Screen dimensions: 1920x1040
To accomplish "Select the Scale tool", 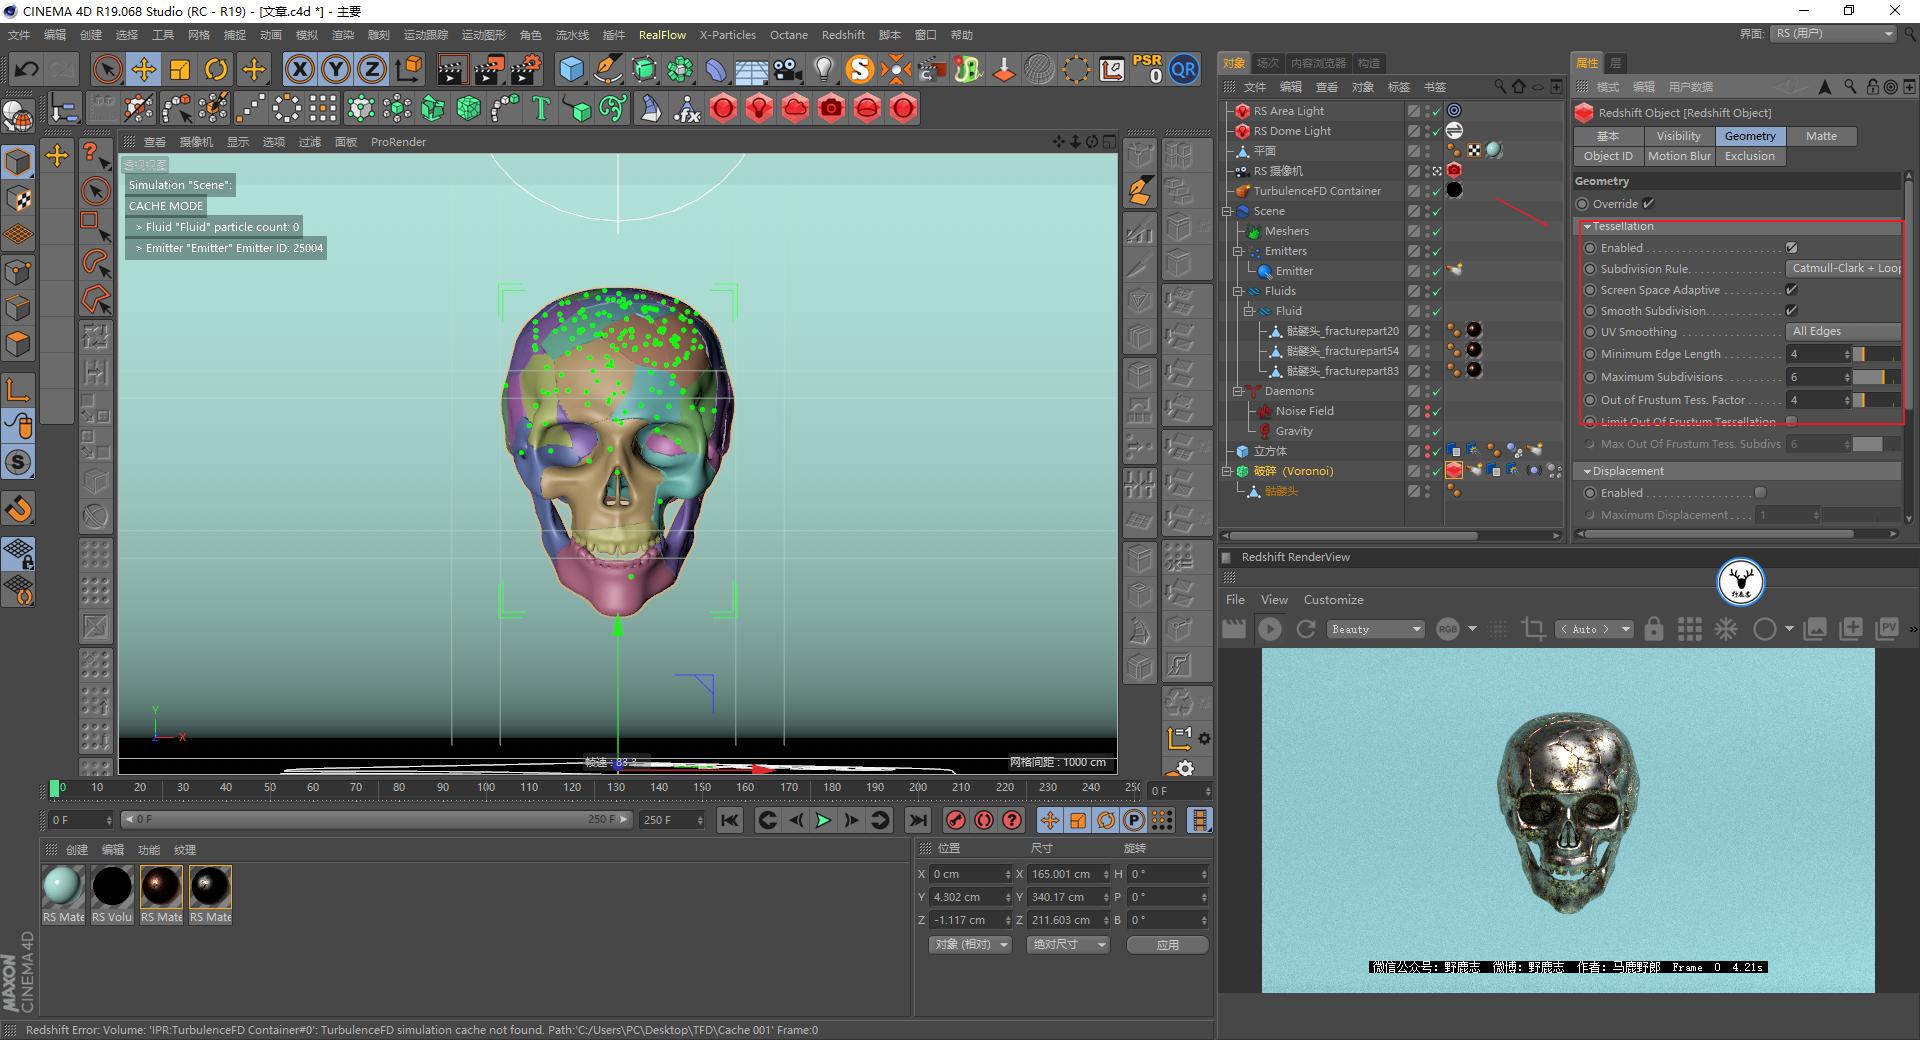I will [180, 69].
